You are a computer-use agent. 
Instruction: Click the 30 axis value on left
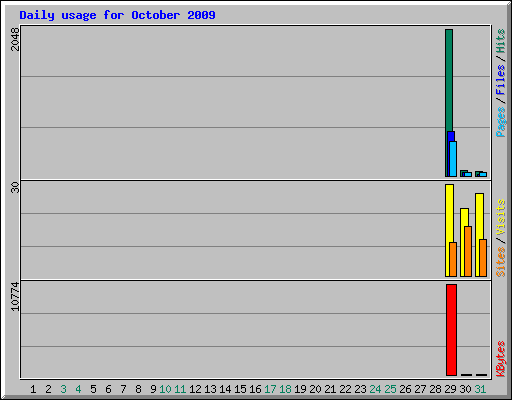point(15,187)
